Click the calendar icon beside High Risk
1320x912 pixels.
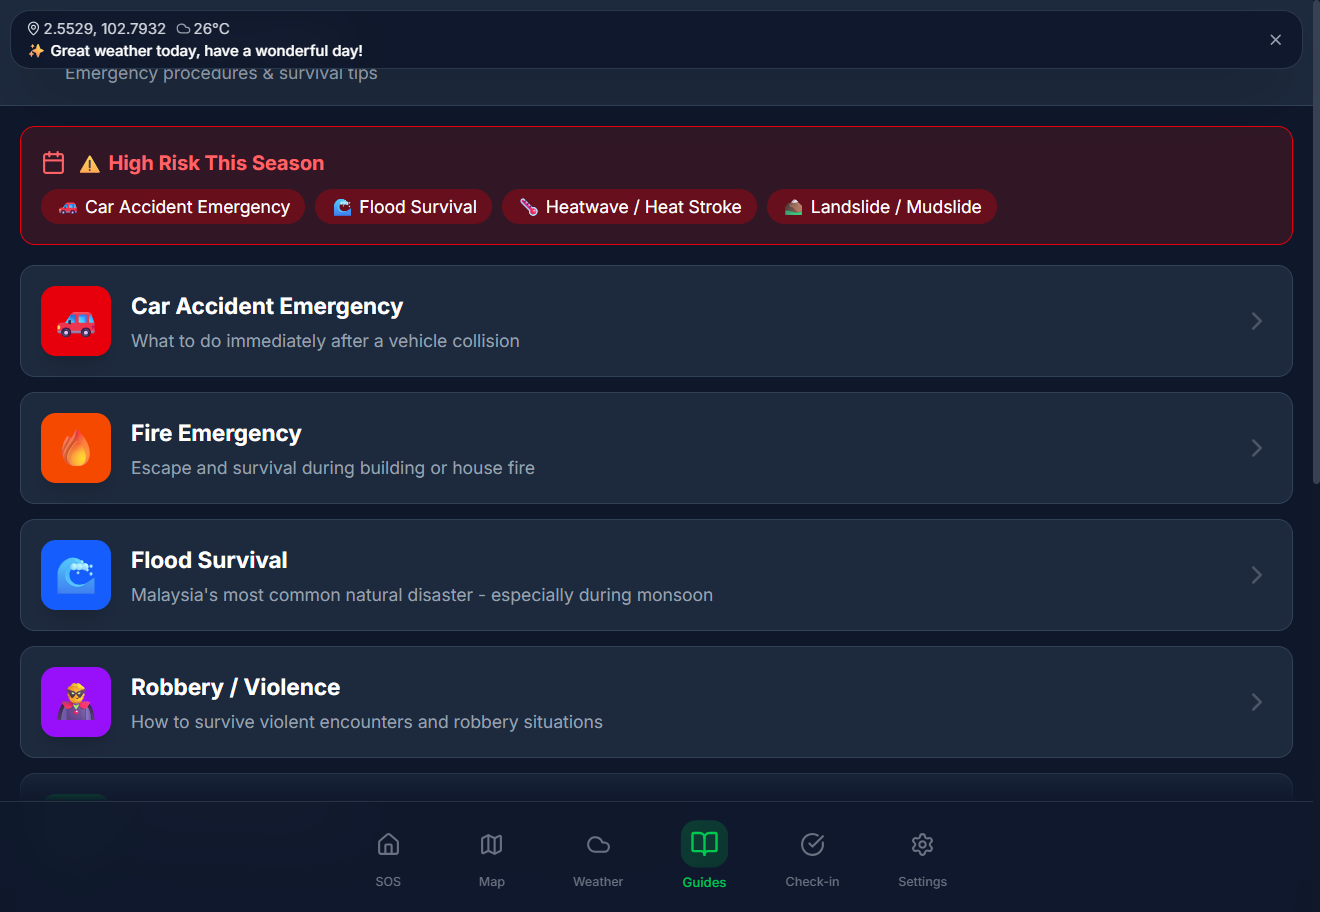(53, 162)
